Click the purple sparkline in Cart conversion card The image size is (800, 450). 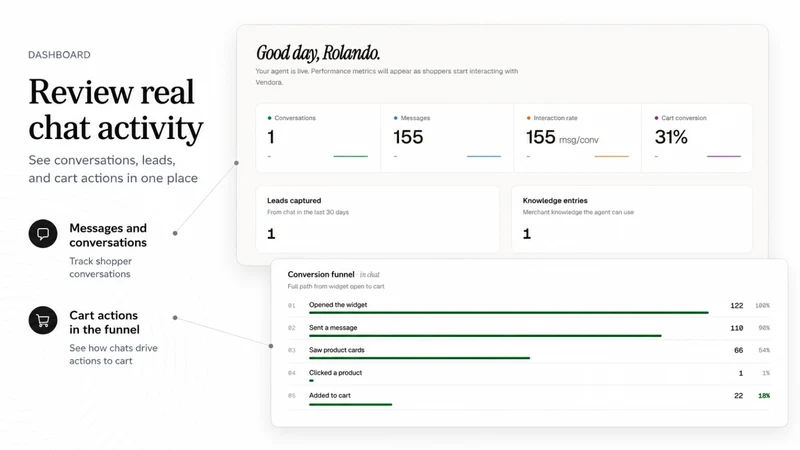[x=723, y=156]
